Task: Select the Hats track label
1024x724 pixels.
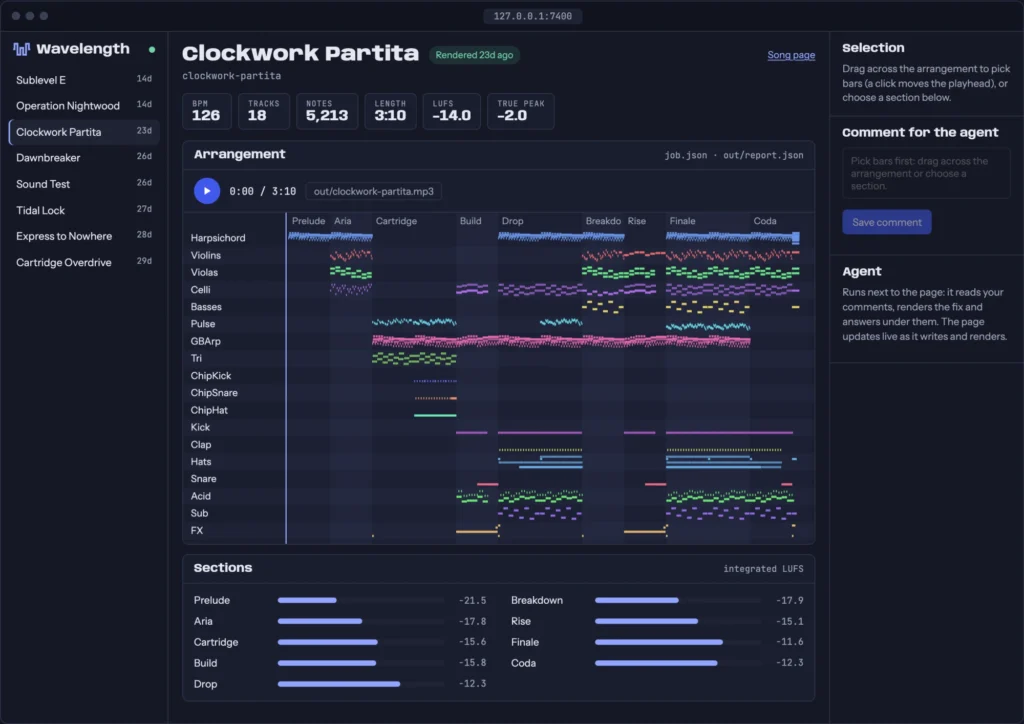Action: (x=200, y=462)
